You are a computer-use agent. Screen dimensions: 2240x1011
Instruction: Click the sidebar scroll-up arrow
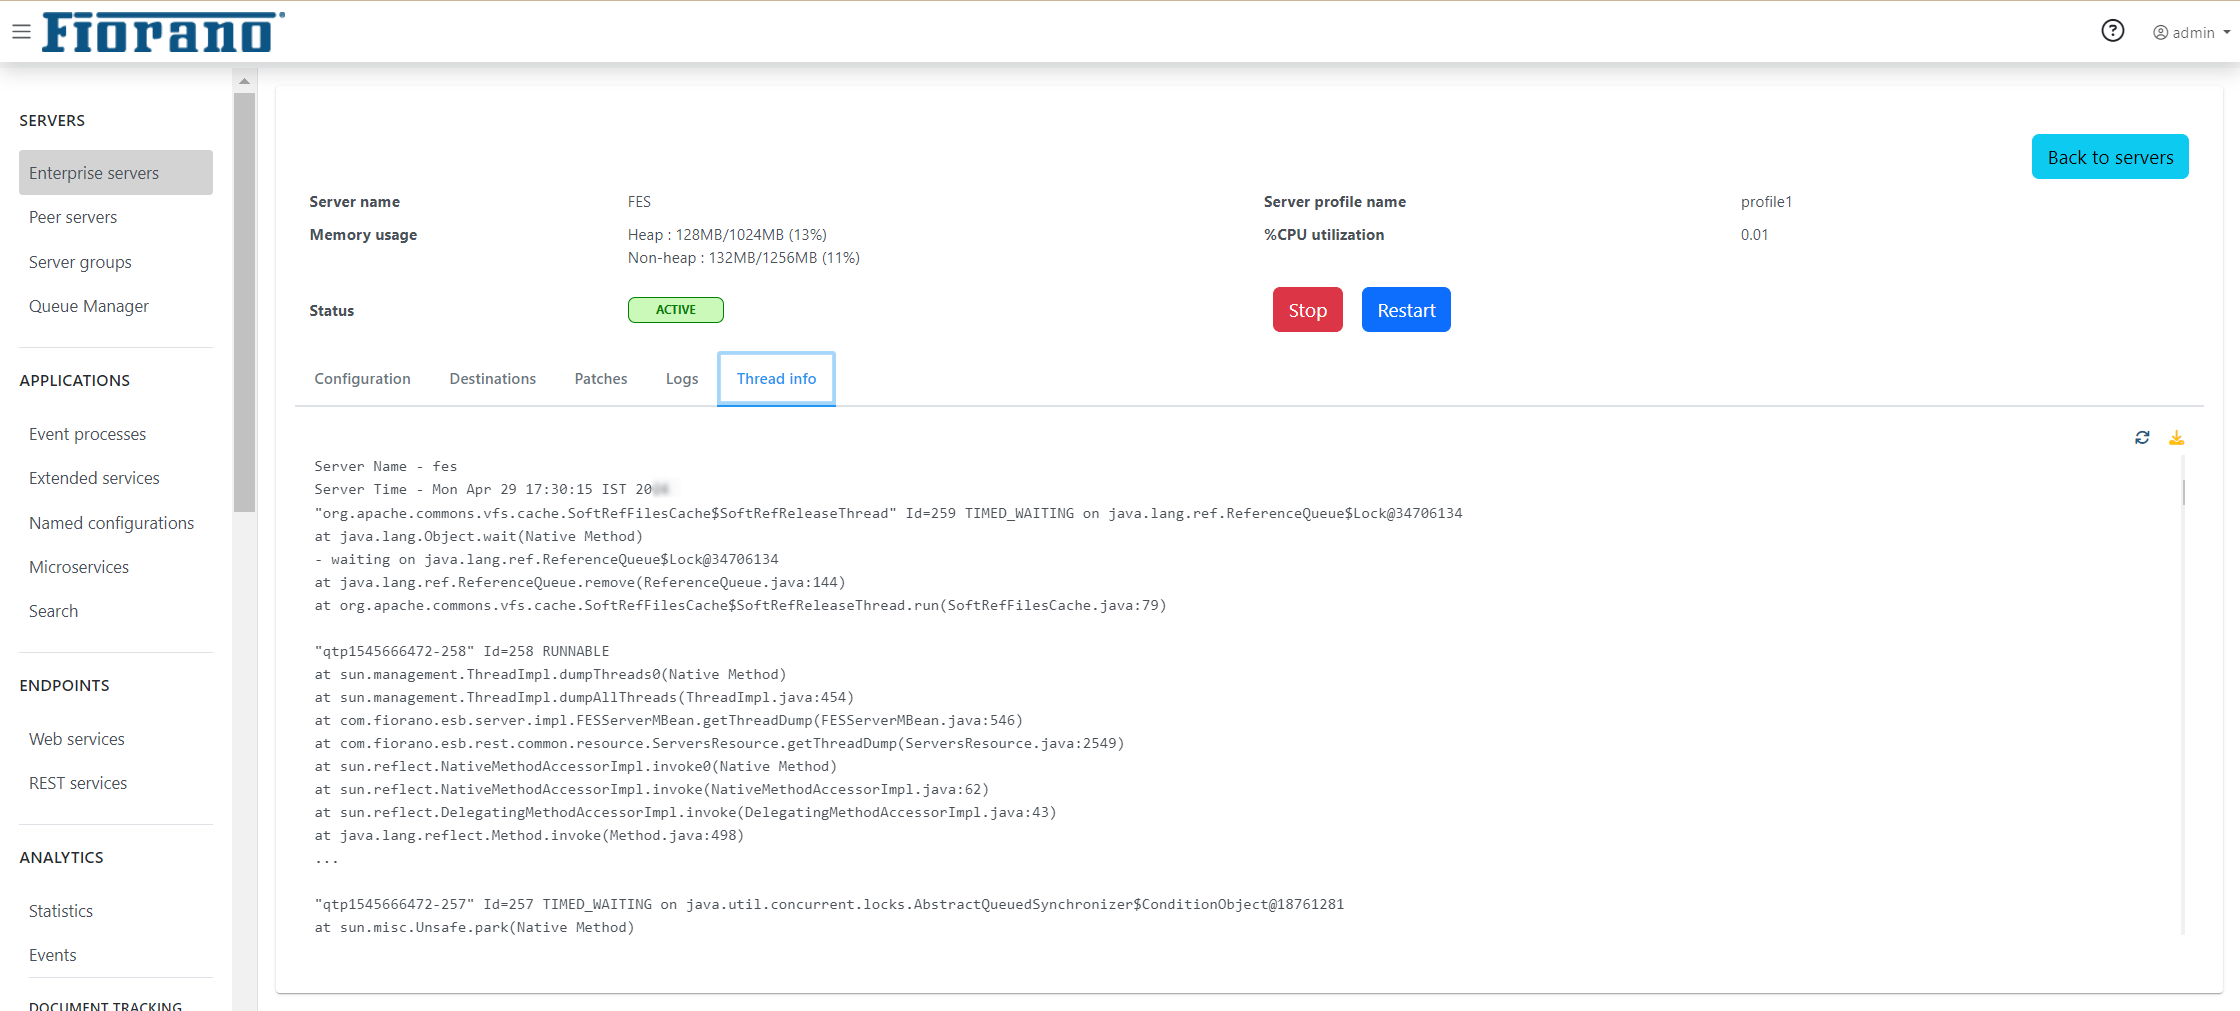coord(244,81)
